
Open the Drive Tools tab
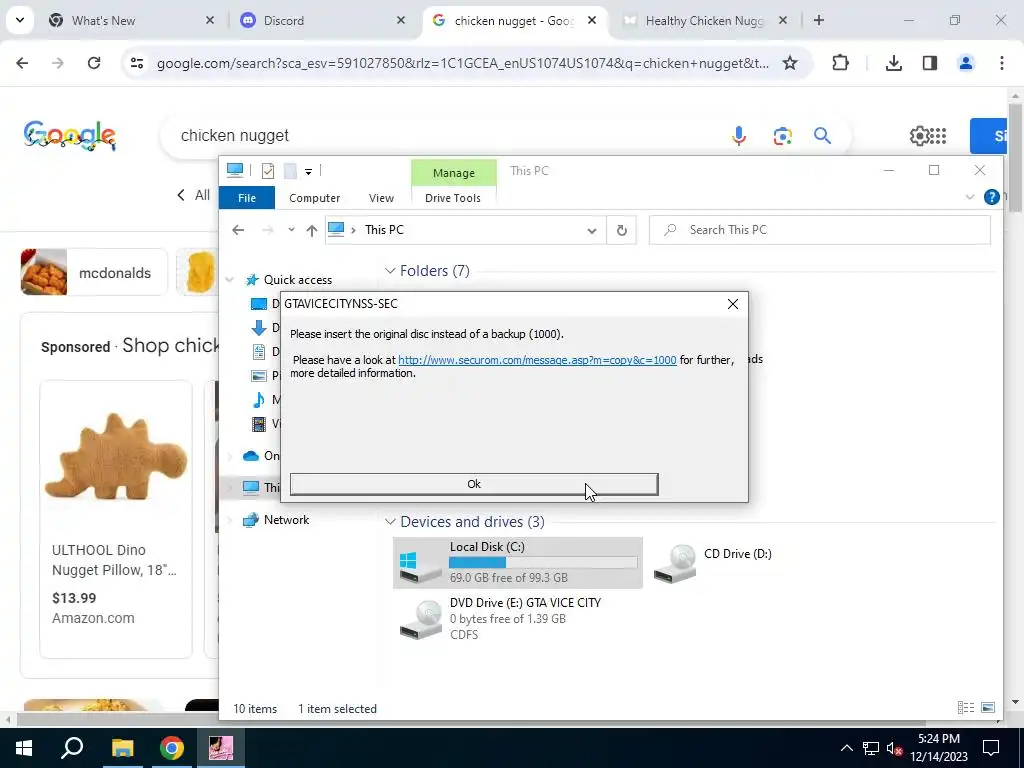(x=453, y=198)
